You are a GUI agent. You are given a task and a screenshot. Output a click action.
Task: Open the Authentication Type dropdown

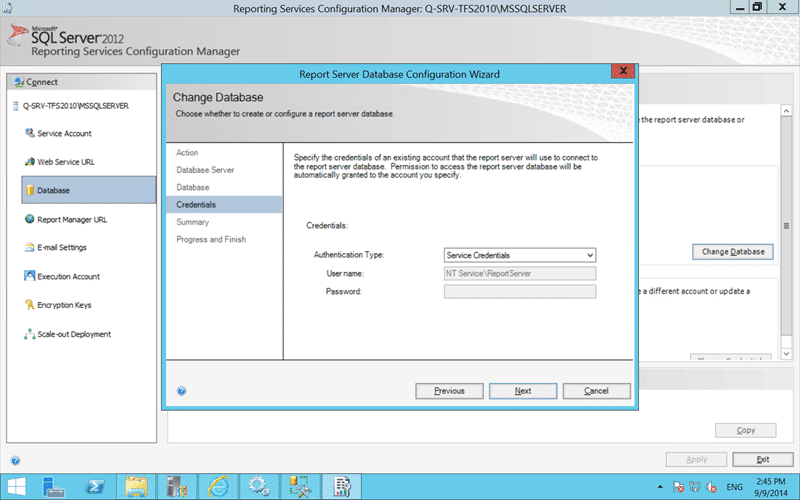(519, 255)
